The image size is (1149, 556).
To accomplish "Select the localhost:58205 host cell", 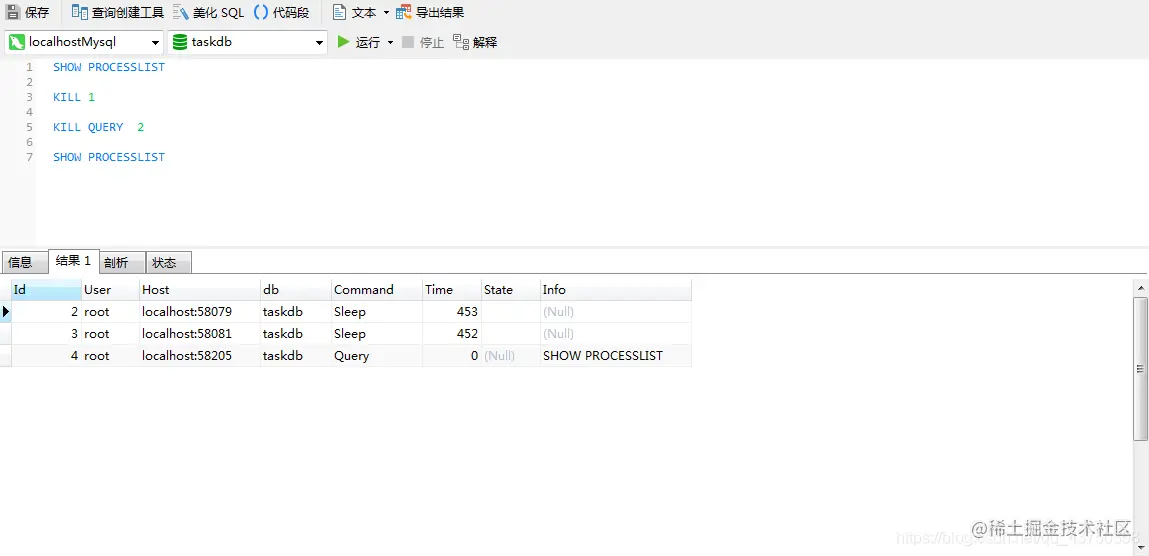I will click(200, 355).
